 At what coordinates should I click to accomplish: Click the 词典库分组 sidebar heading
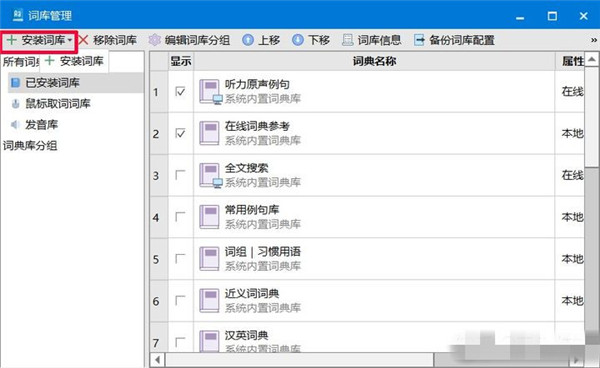click(x=30, y=145)
